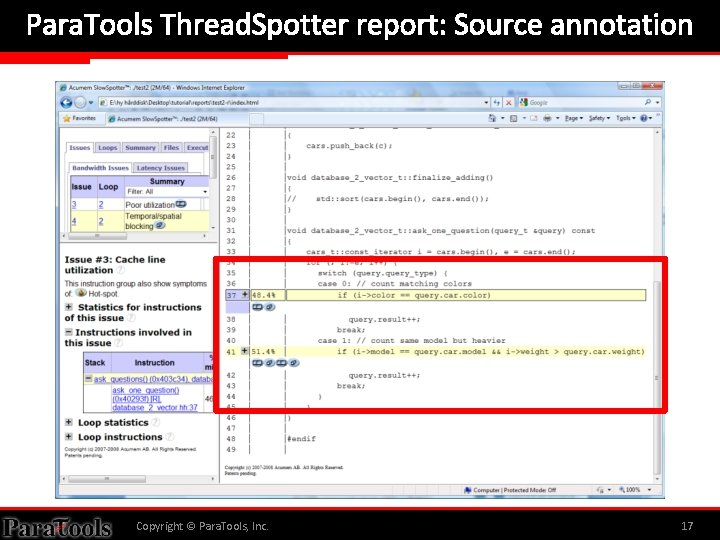Viewport: 720px width, 540px height.
Task: Click first issue icon under line 41
Action: (x=258, y=363)
